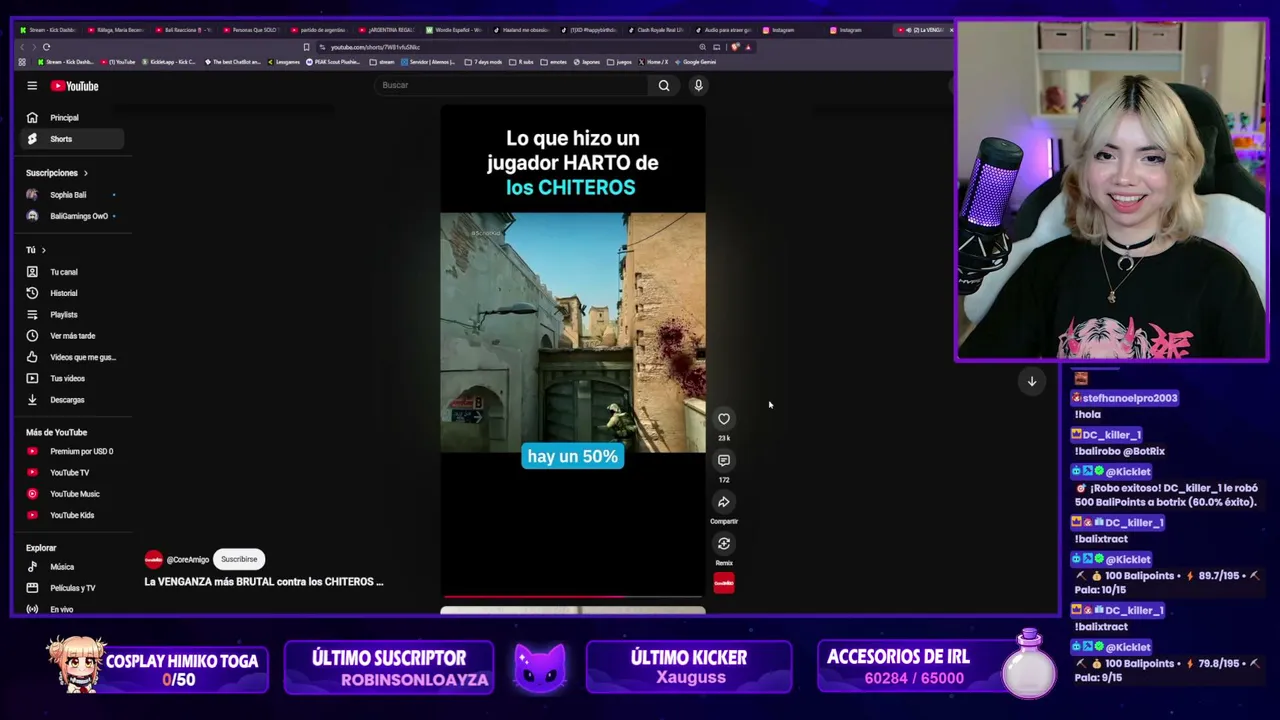The width and height of the screenshot is (1280, 720).
Task: Open the YouTube hamburger guide menu
Action: pyautogui.click(x=32, y=86)
